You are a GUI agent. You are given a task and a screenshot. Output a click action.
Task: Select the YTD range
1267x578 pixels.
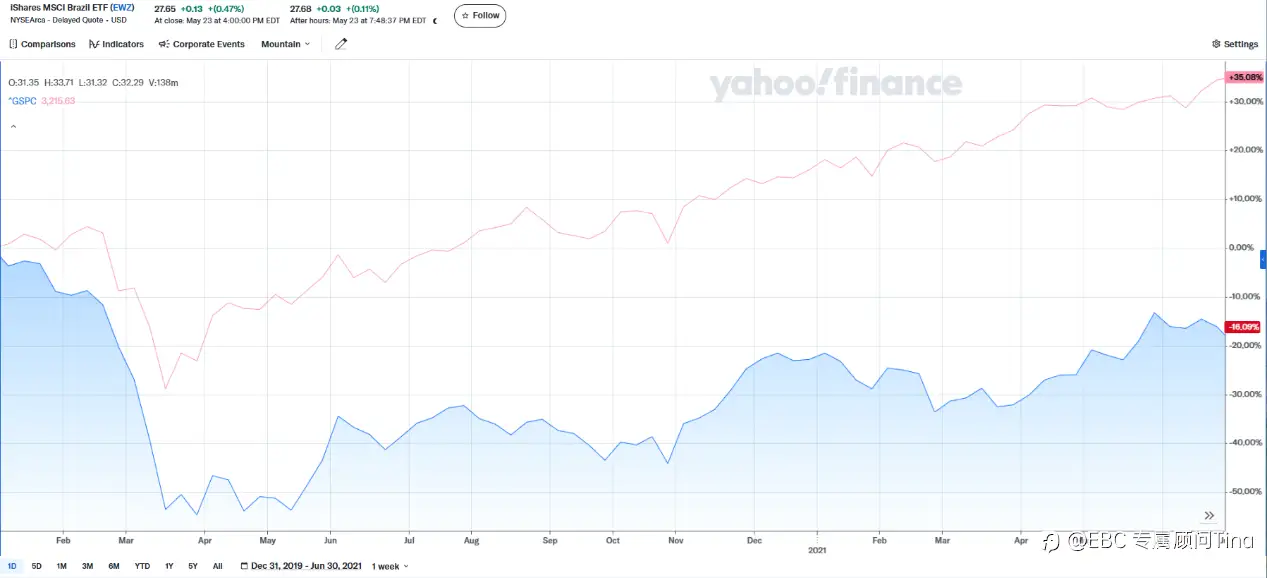142,566
